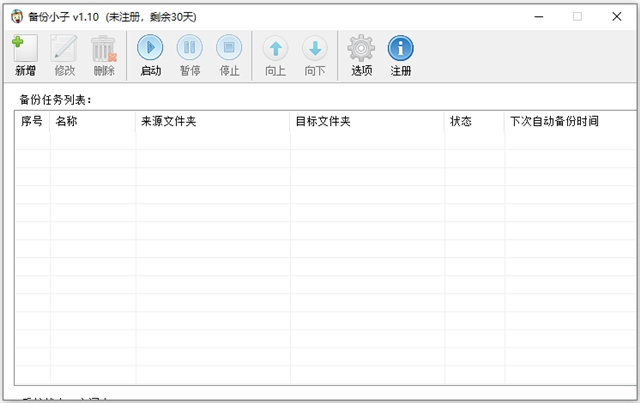Viewport: 640px width, 403px height.
Task: Click the 目标文件夹 column header
Action: click(367, 121)
